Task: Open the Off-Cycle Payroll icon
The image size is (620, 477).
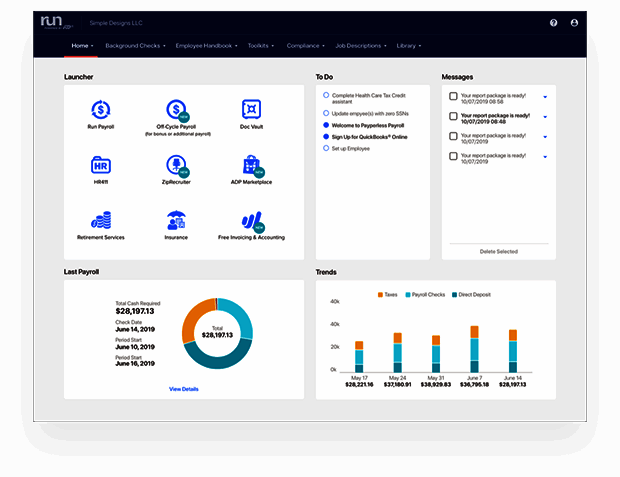Action: pyautogui.click(x=177, y=110)
